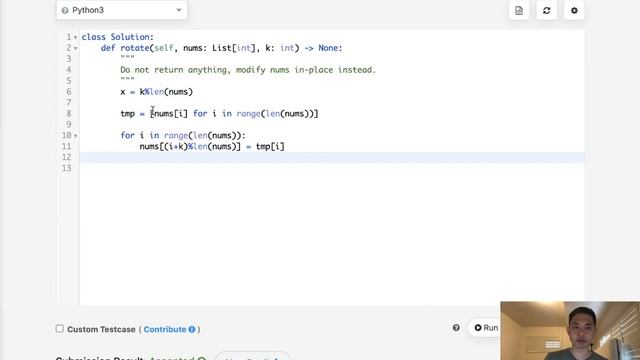Click the 'Do not return anything' docstring line
Screen dimensions: 640x360
pyautogui.click(x=248, y=70)
